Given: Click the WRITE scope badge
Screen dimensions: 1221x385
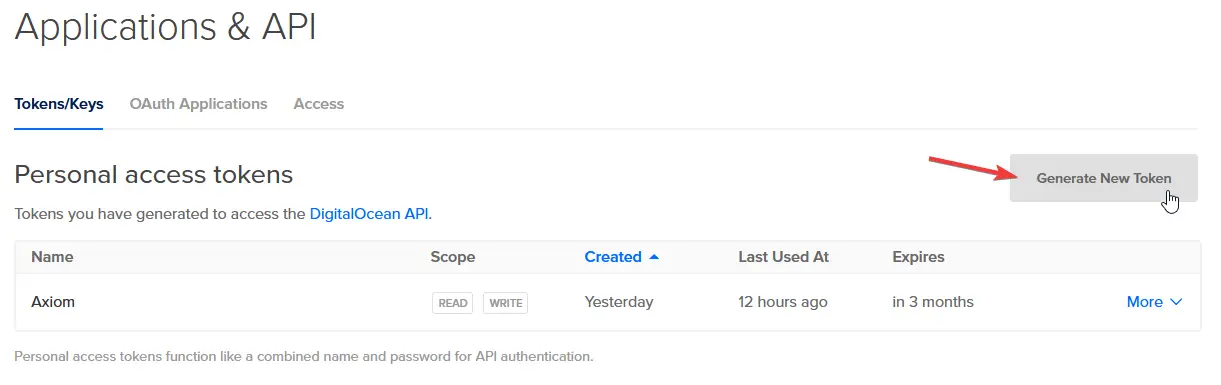Looking at the screenshot, I should pos(506,303).
